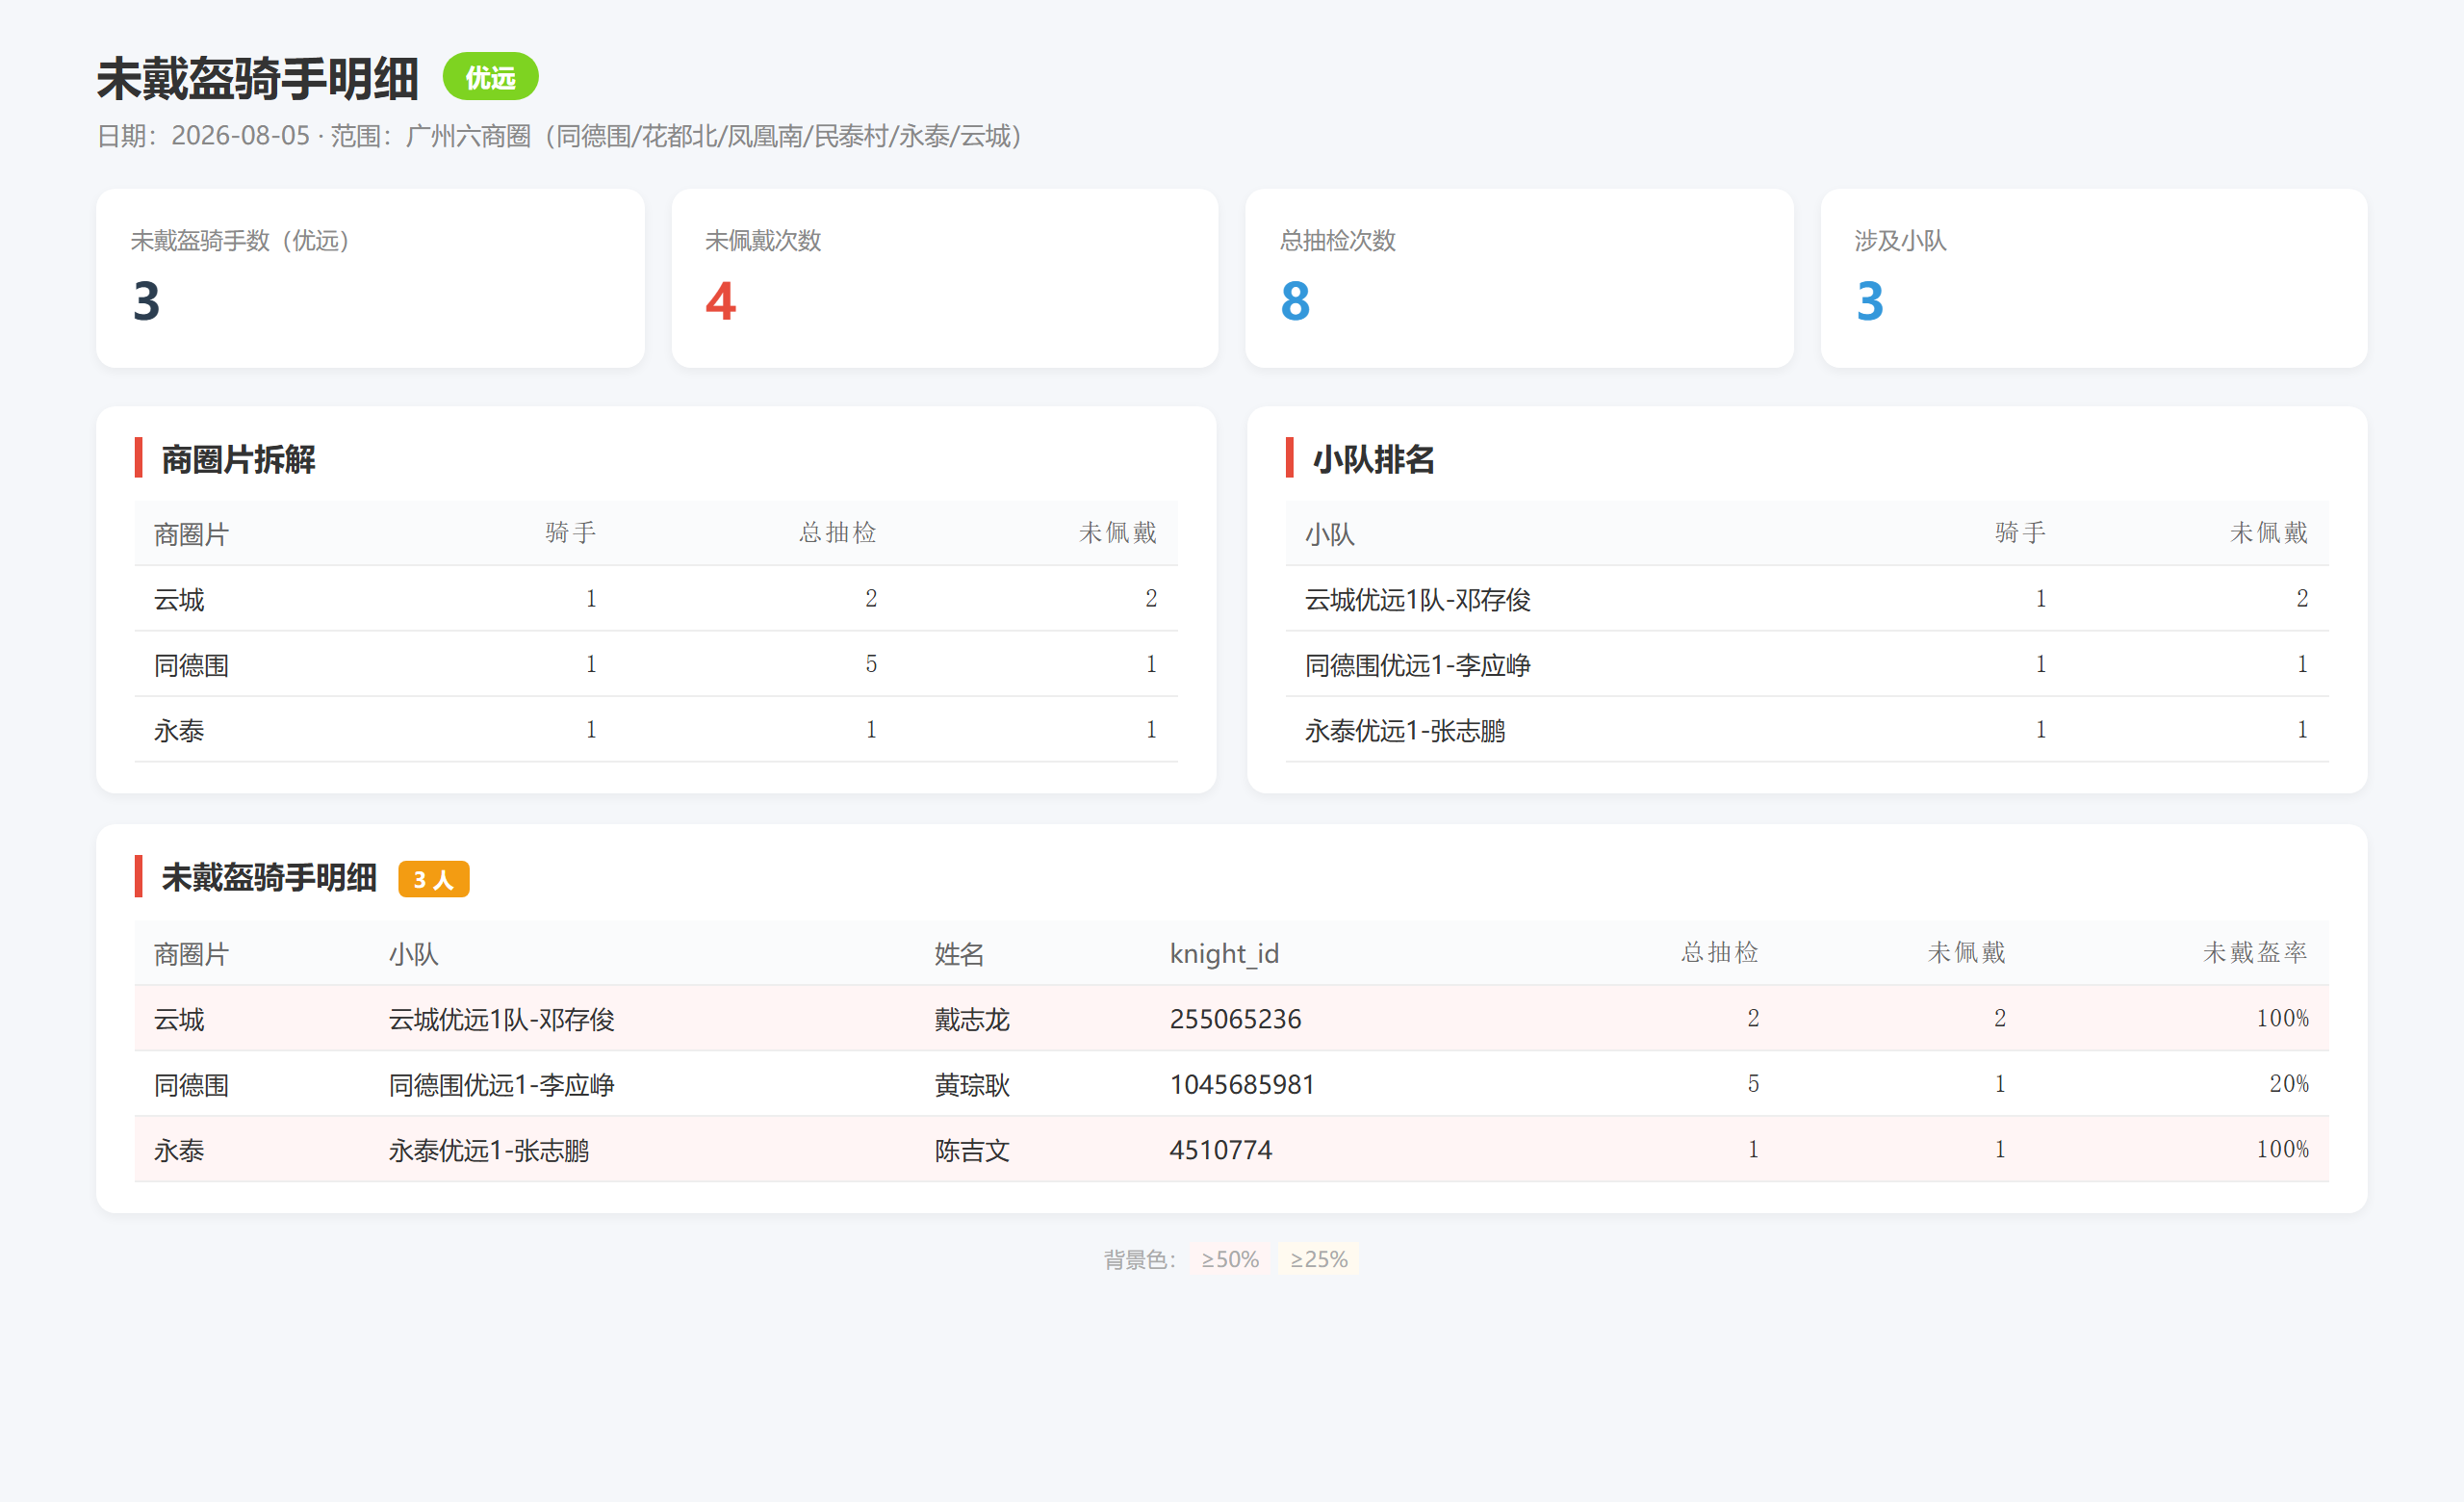
Task: Click 骑手 header in 商圈片拆解 table
Action: pos(571,532)
